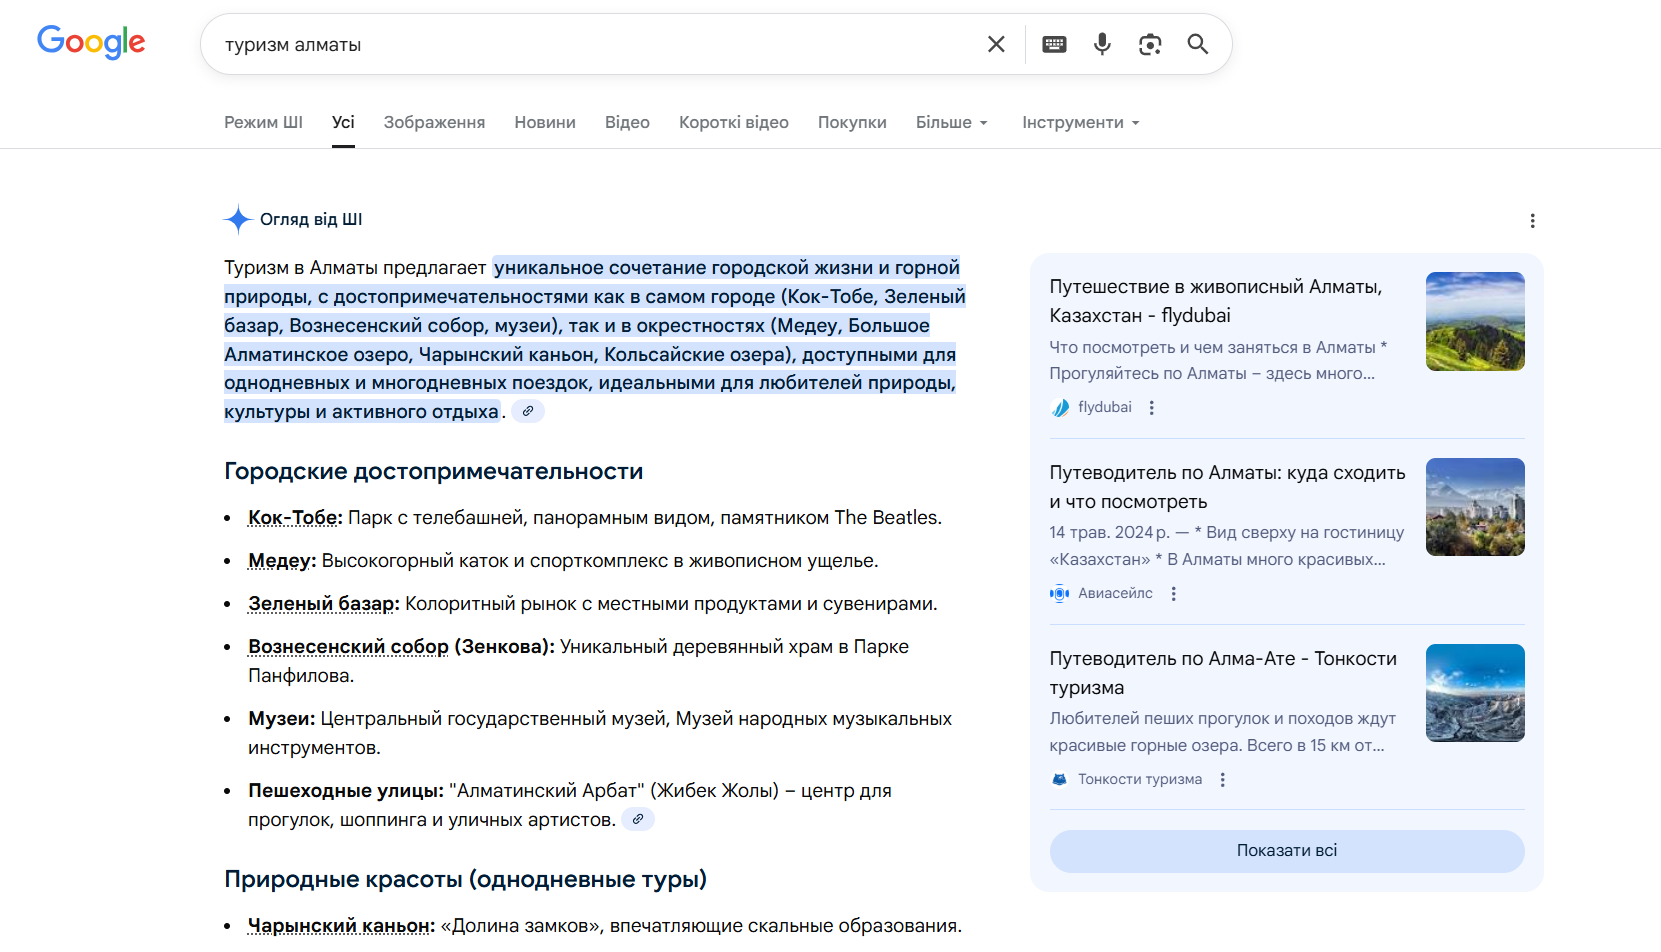The width and height of the screenshot is (1661, 952).
Task: Click the magnifying glass search button
Action: pos(1198,44)
